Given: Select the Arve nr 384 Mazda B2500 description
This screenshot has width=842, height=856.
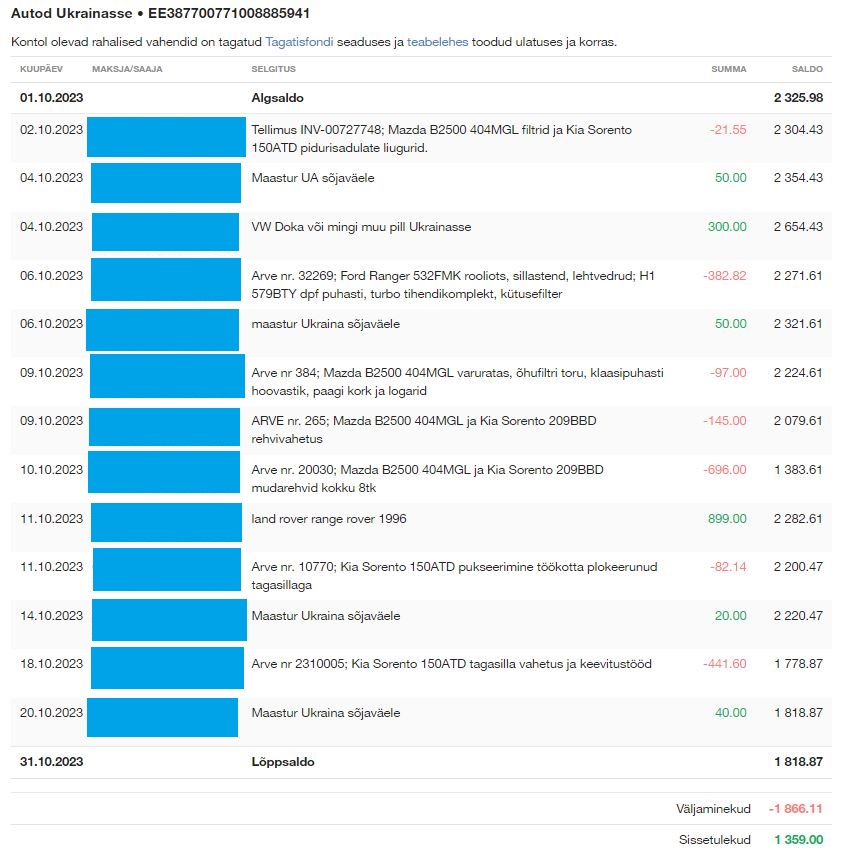Looking at the screenshot, I should [x=457, y=382].
